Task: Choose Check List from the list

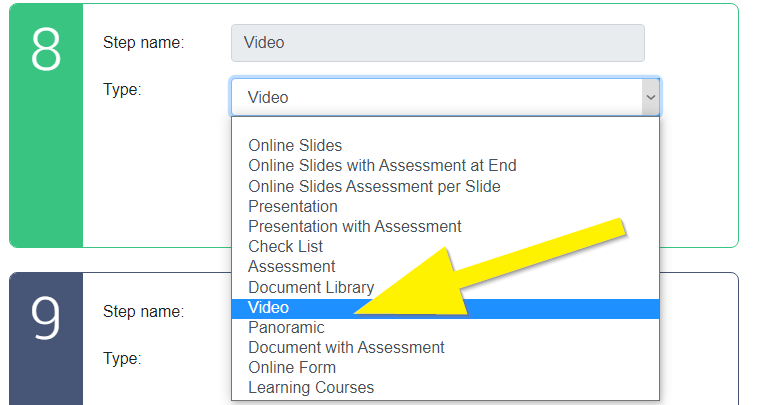Action: 285,246
